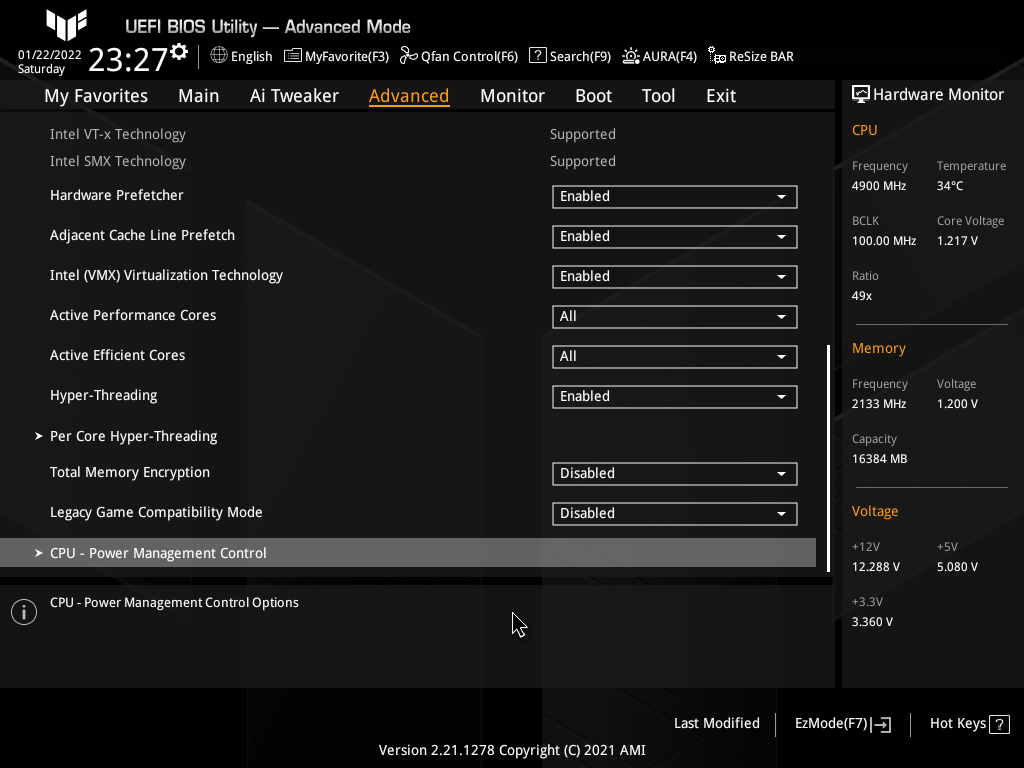The height and width of the screenshot is (768, 1024).
Task: Click Core Voltage 1.217 V value
Action: 957,240
